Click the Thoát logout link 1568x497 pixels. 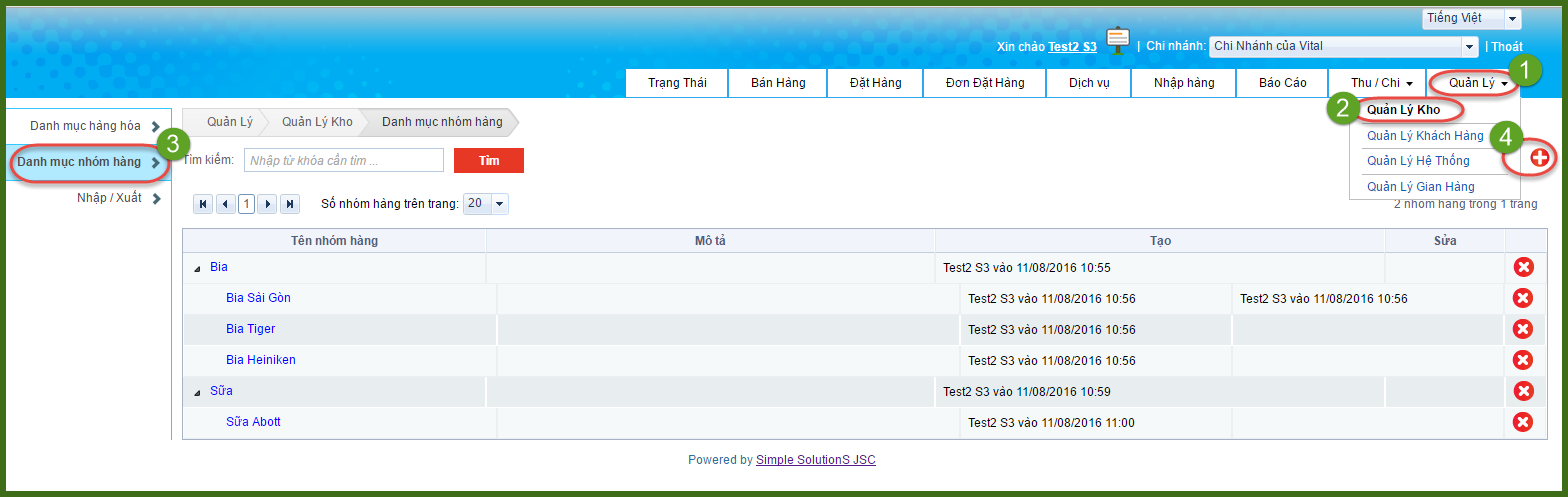1507,46
